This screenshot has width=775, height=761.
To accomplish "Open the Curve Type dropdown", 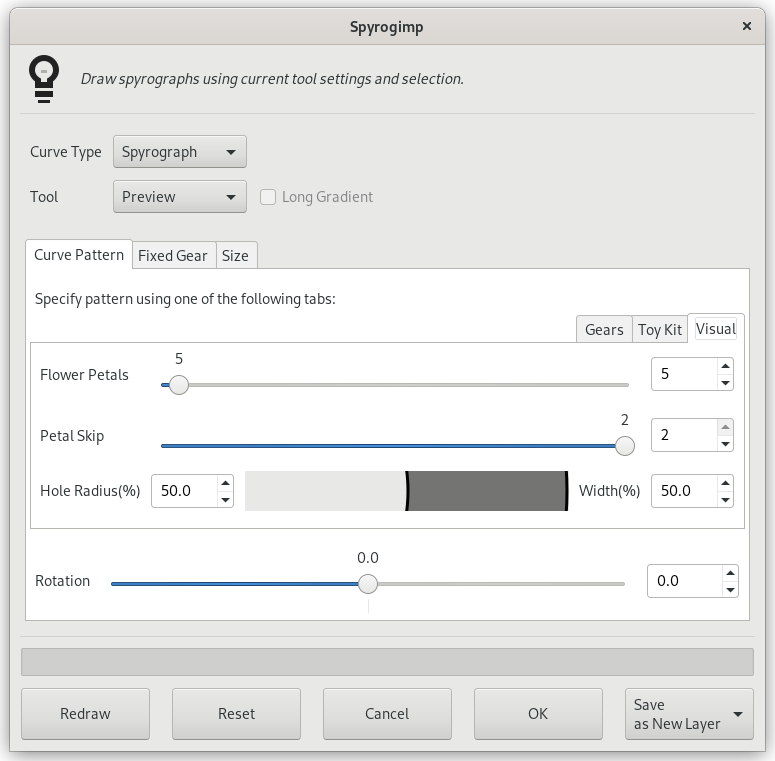I will pyautogui.click(x=179, y=152).
